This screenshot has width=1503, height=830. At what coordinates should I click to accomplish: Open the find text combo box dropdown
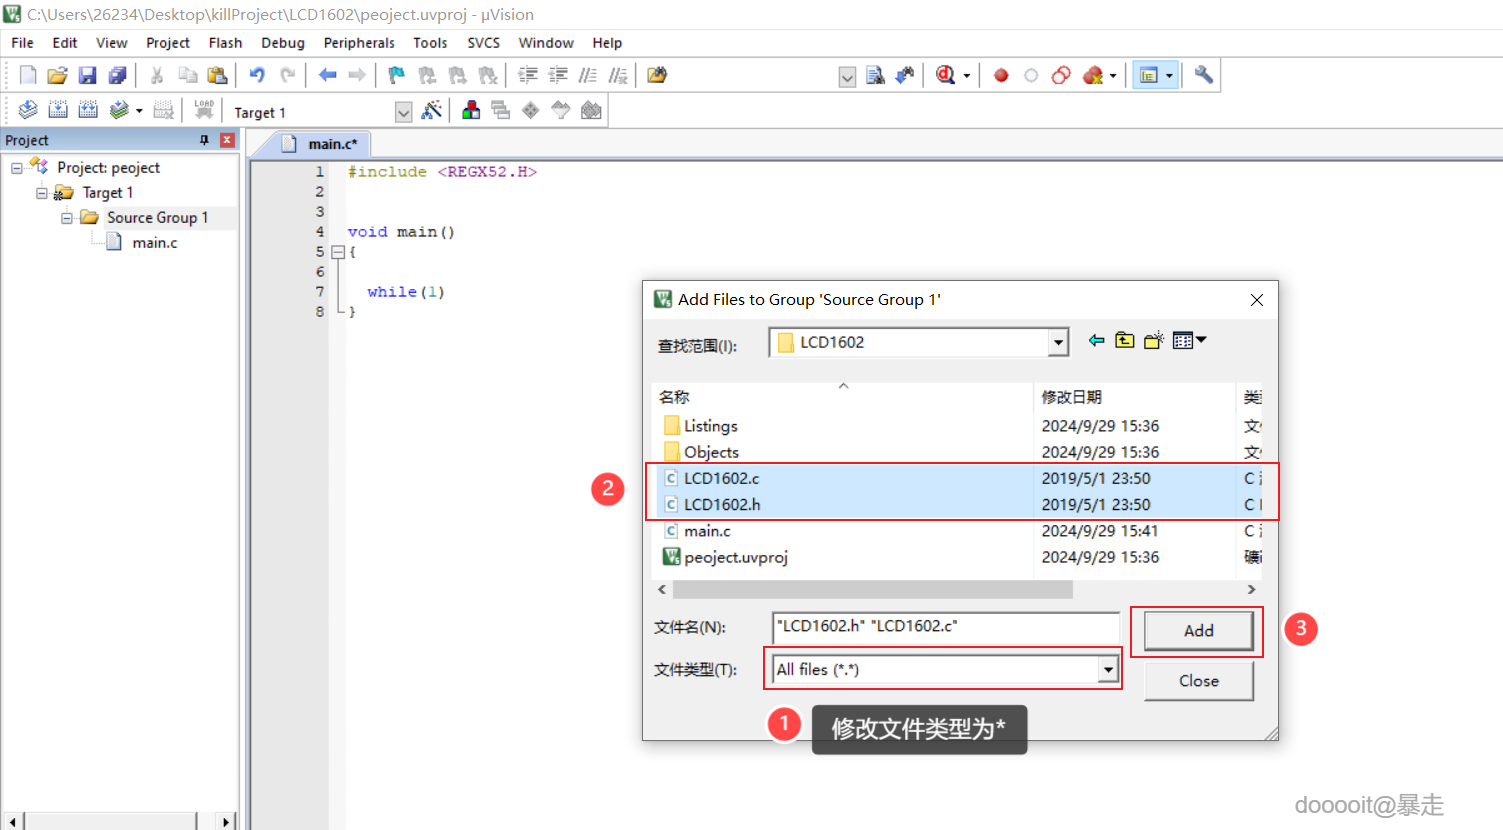pyautogui.click(x=847, y=77)
